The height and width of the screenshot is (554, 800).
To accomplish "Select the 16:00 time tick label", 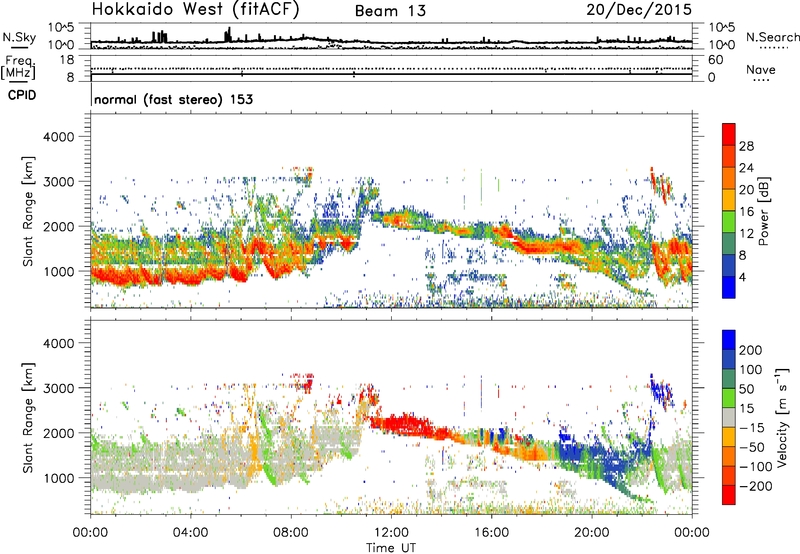I will point(491,533).
